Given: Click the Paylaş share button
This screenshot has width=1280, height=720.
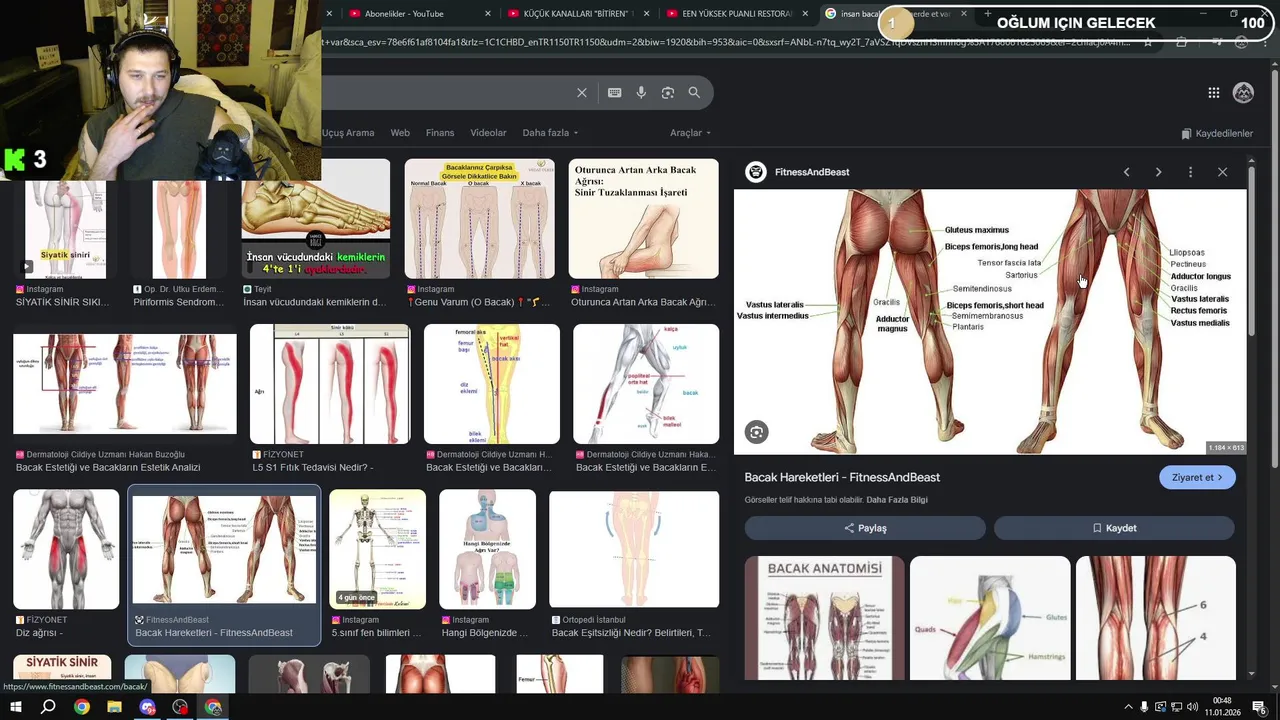Looking at the screenshot, I should click(x=865, y=528).
